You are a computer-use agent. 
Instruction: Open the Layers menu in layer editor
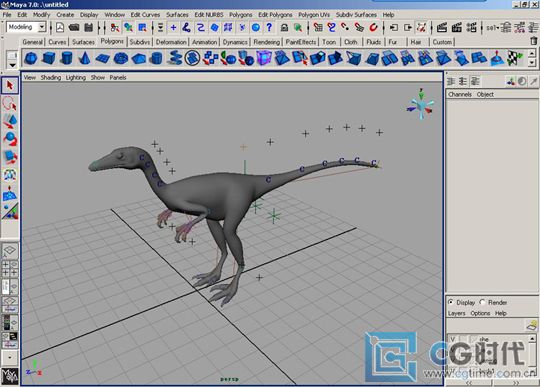(457, 313)
